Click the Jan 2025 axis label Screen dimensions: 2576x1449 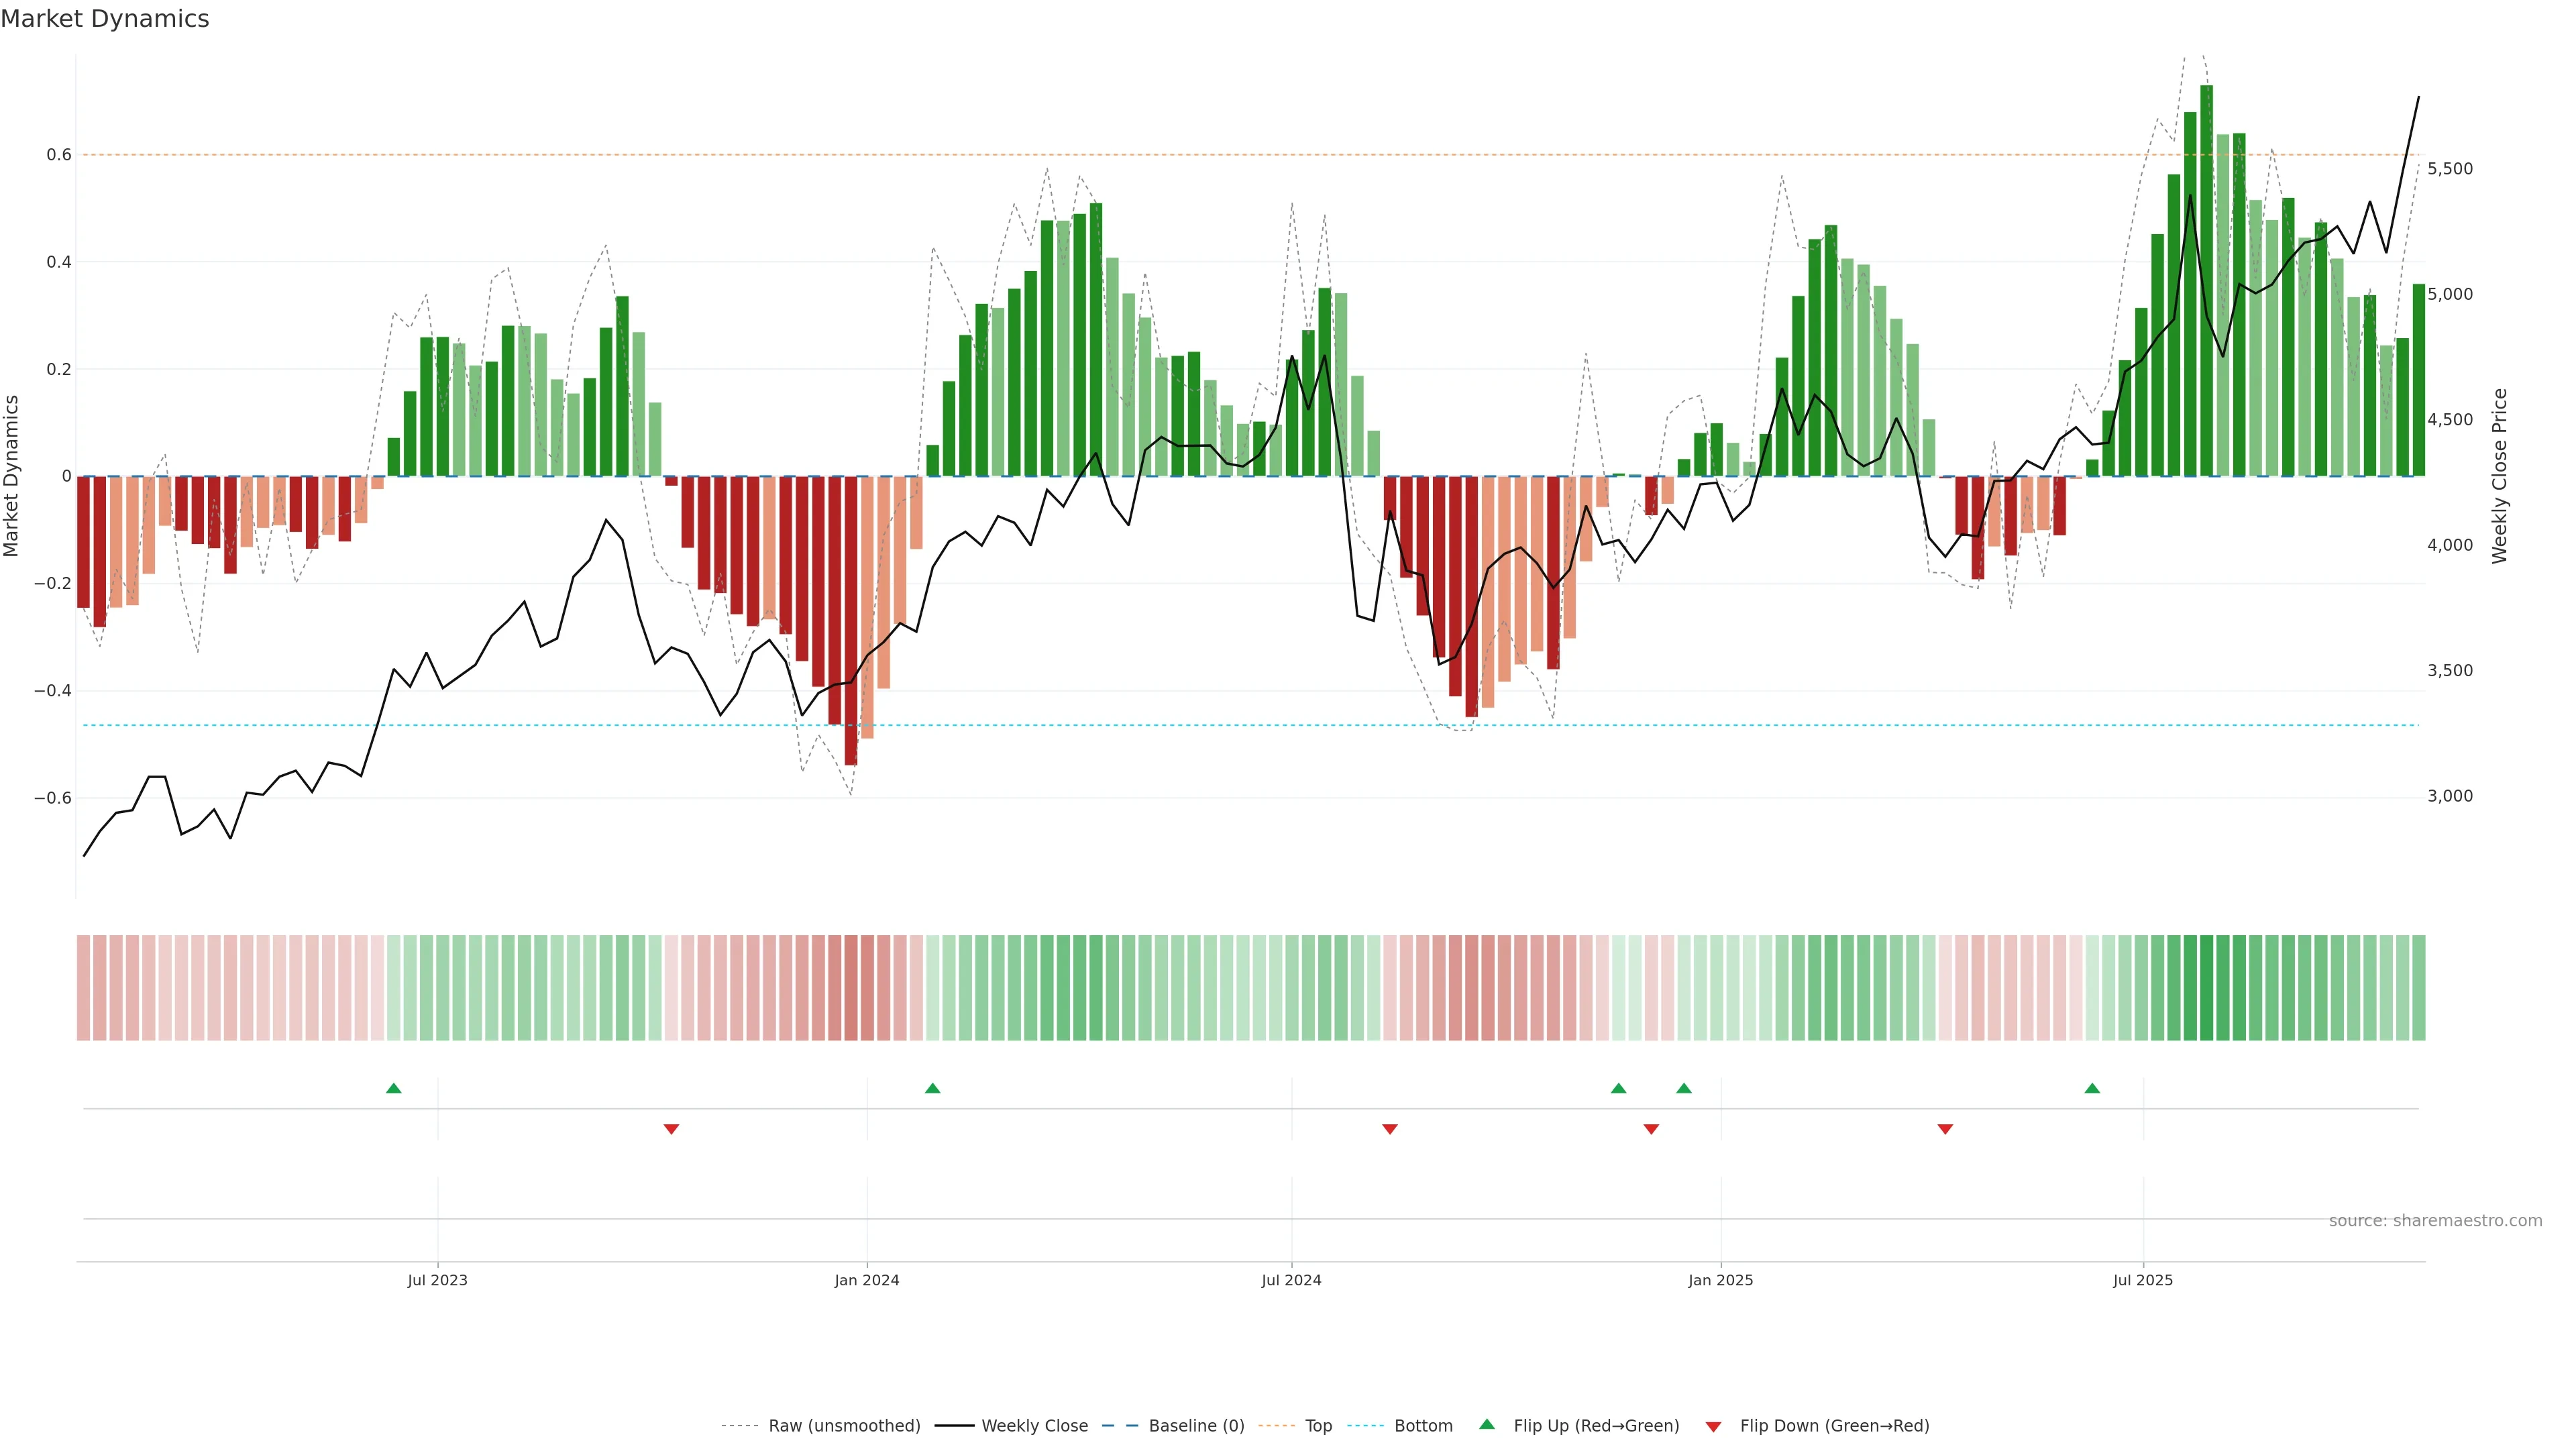coord(1720,1280)
